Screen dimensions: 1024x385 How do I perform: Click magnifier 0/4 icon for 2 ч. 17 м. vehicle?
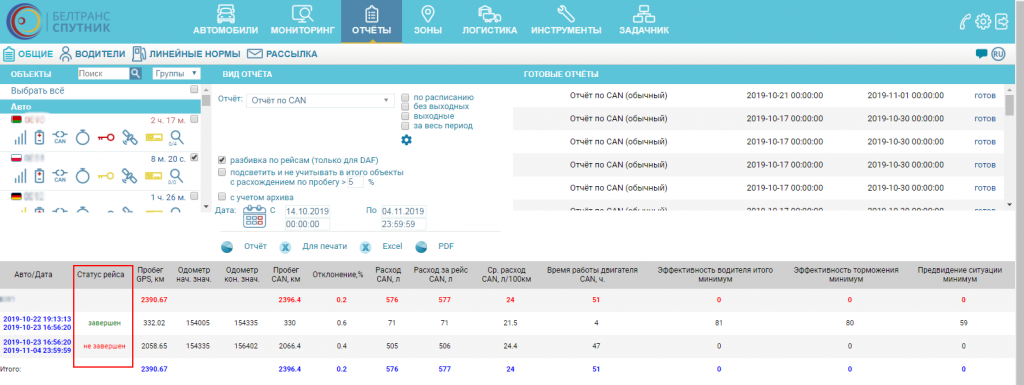(x=175, y=138)
